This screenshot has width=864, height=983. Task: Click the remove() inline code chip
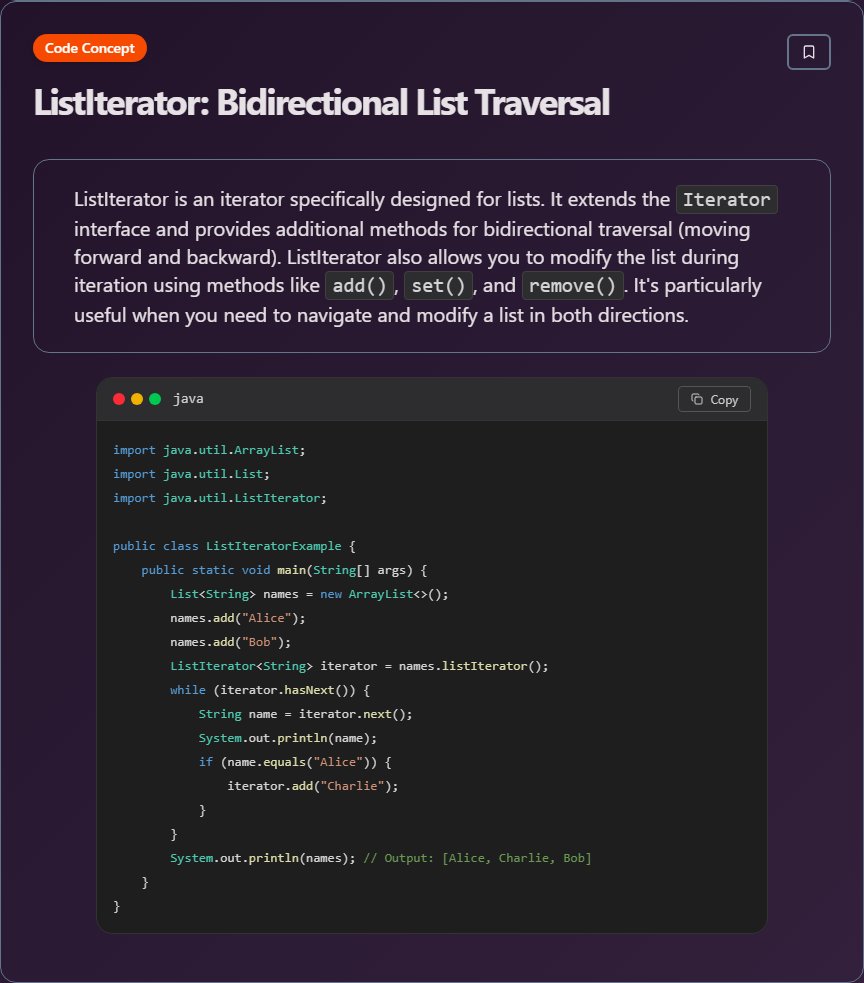[572, 285]
